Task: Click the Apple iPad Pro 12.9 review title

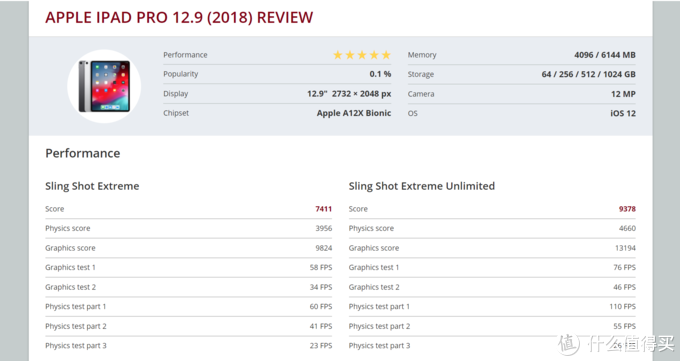Action: 179,17
